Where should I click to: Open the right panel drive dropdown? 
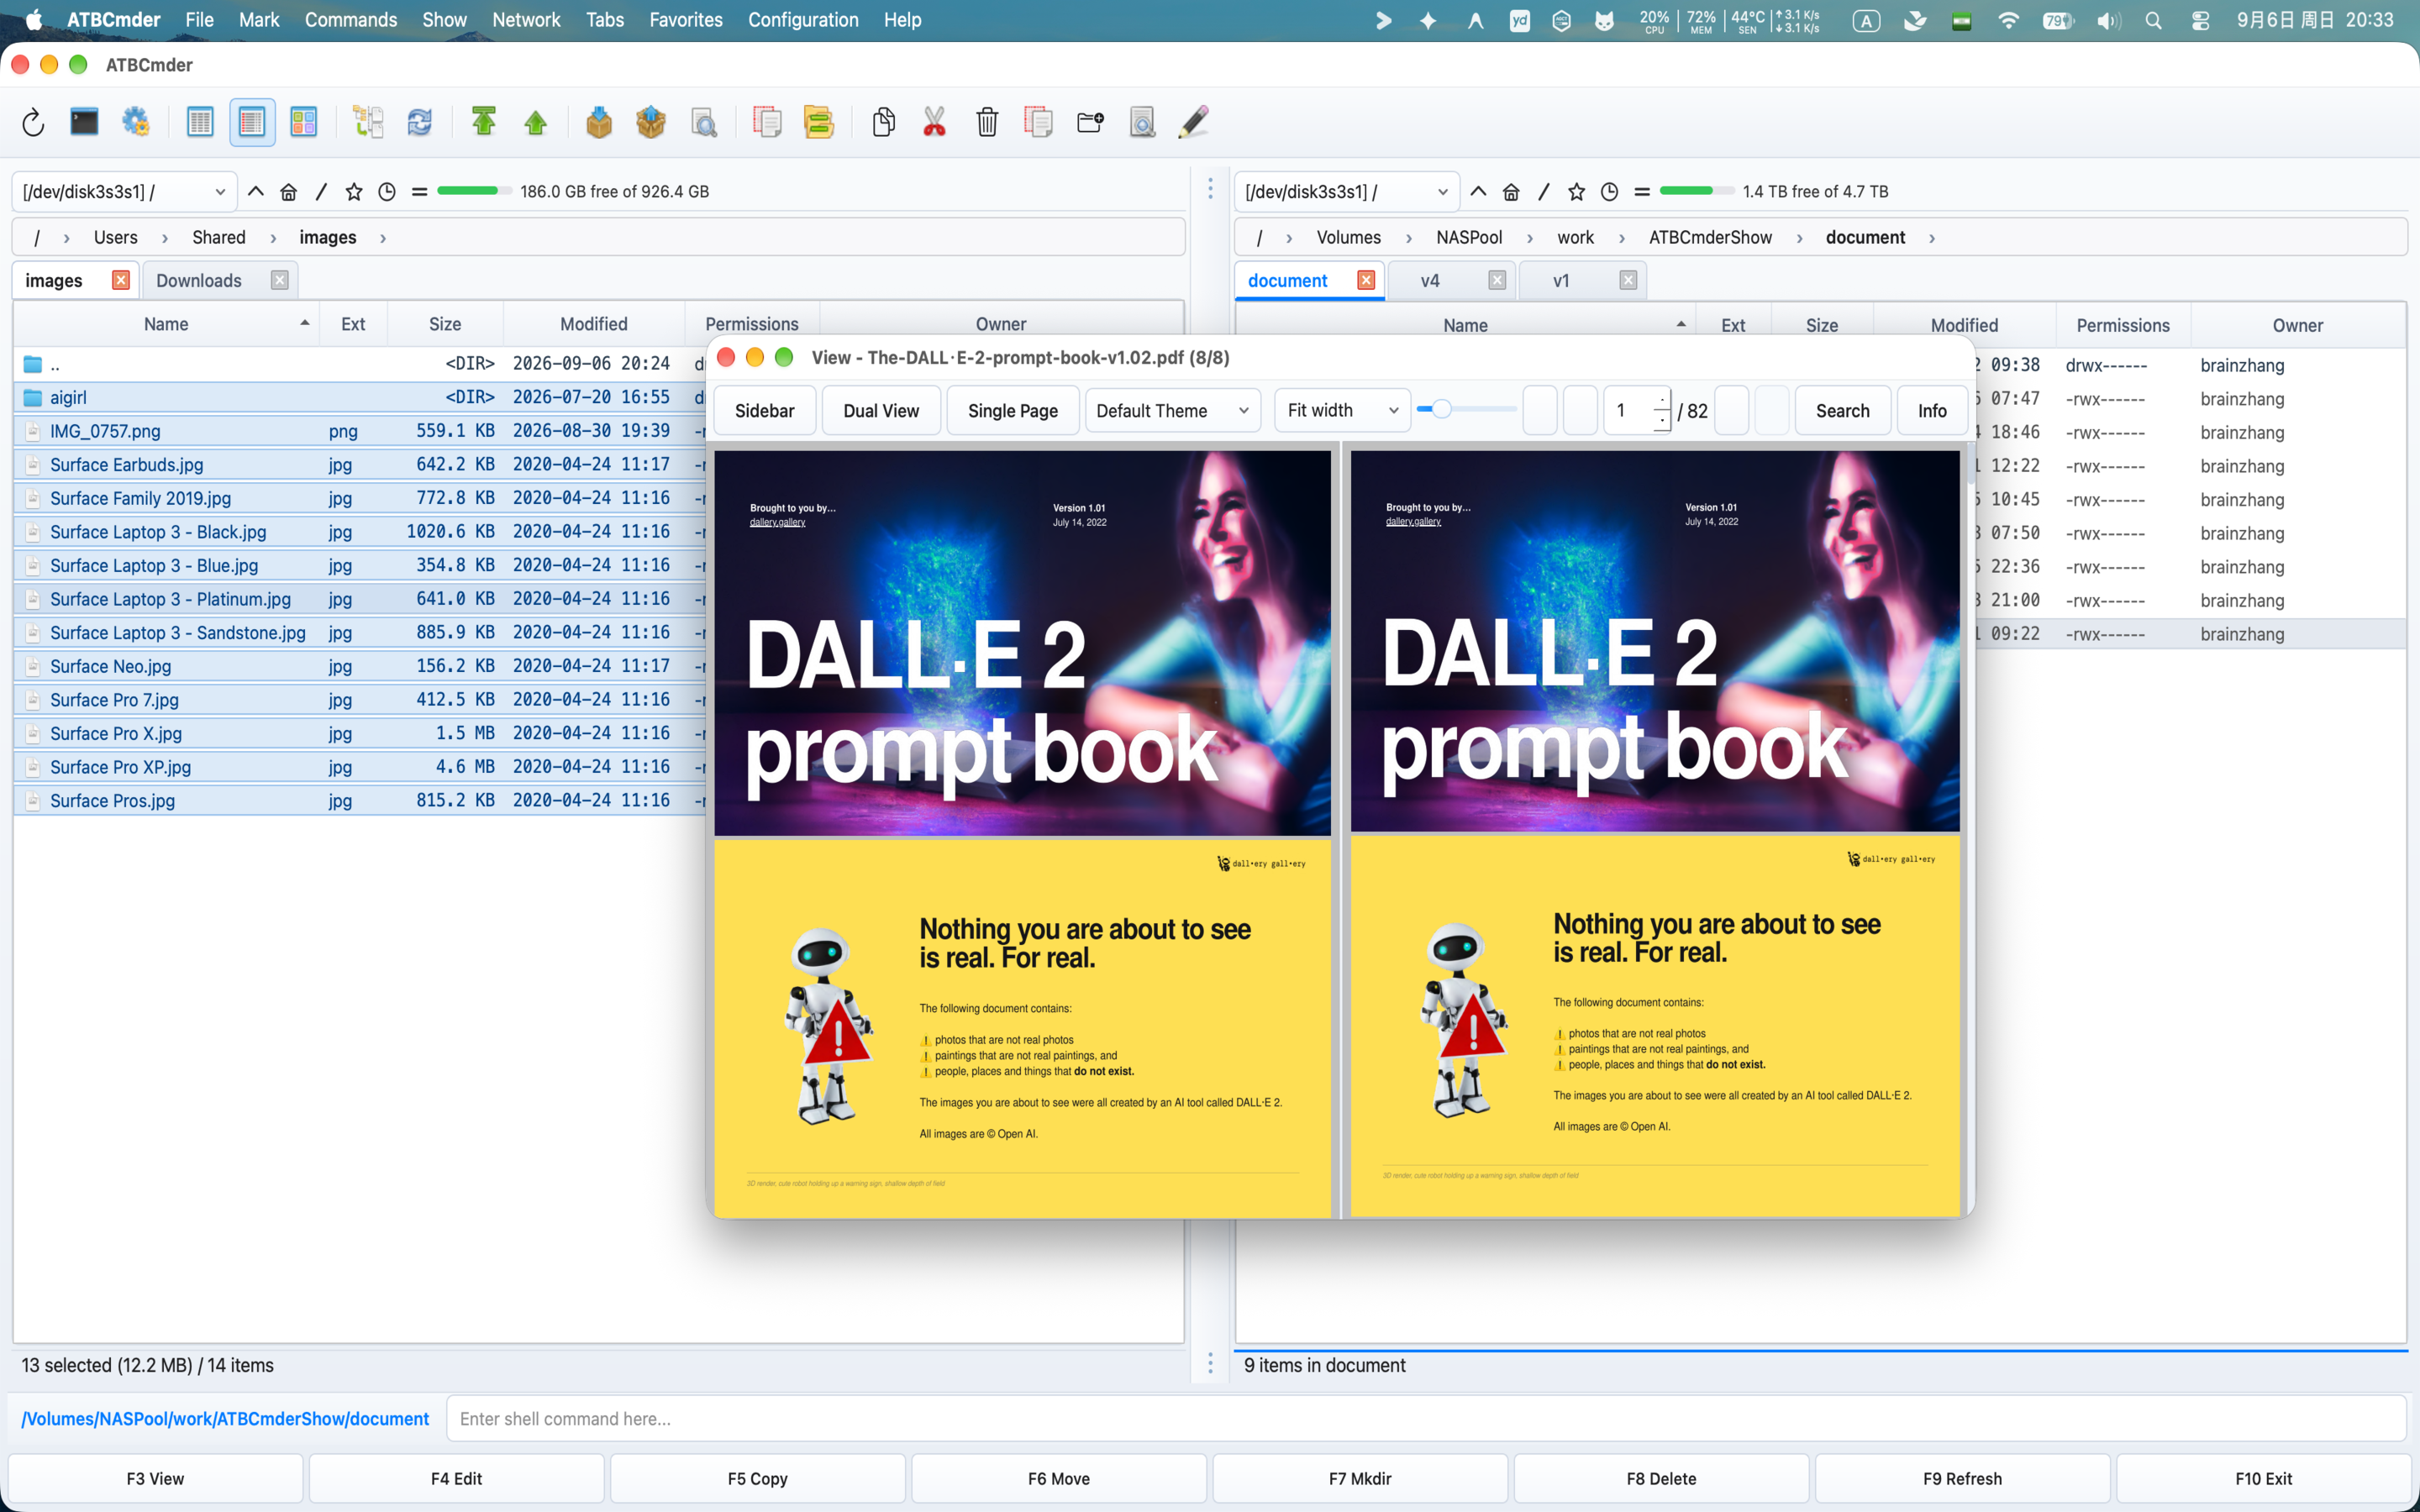click(1347, 192)
